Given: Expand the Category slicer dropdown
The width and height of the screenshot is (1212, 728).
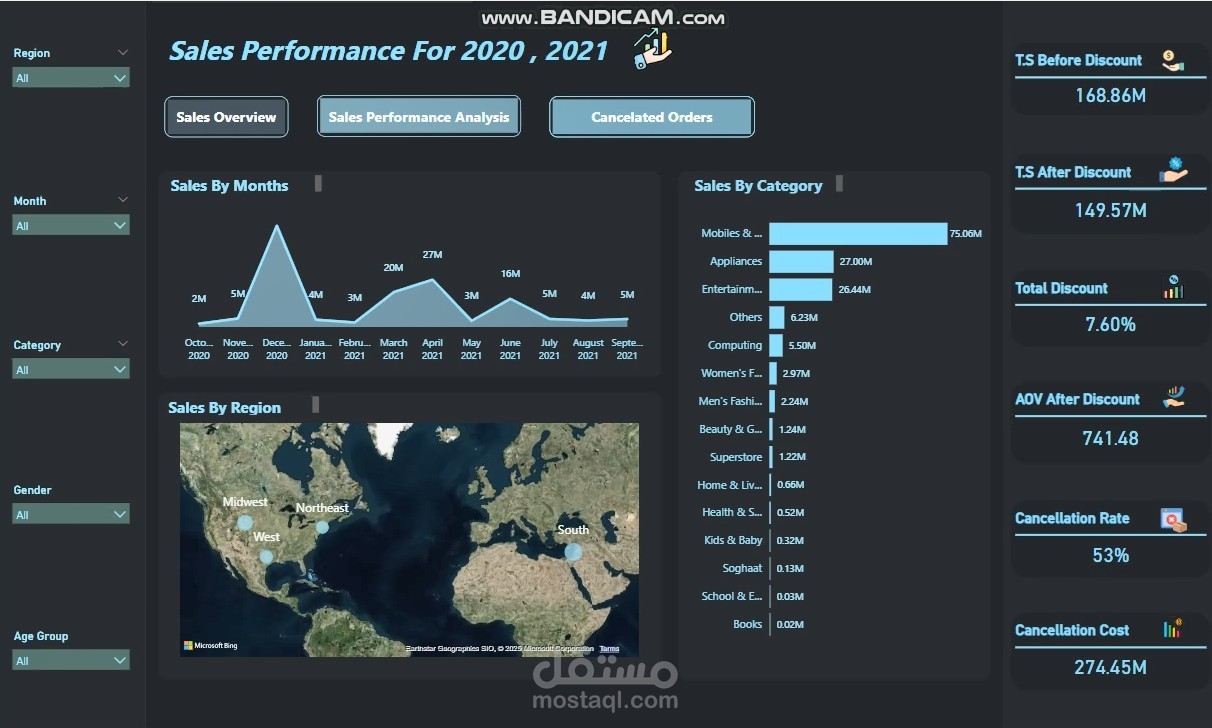Looking at the screenshot, I should [122, 368].
